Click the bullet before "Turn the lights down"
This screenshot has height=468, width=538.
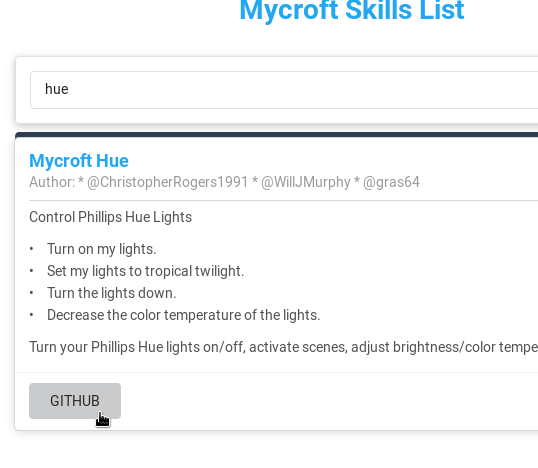pyautogui.click(x=32, y=293)
